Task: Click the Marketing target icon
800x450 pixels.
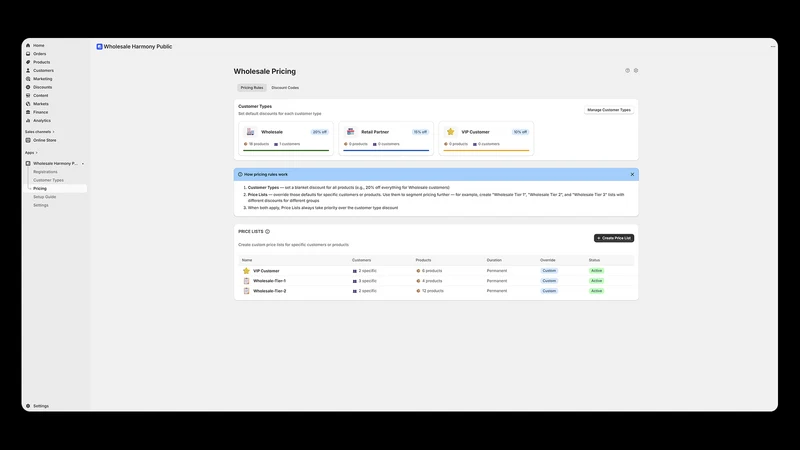Action: pos(28,79)
